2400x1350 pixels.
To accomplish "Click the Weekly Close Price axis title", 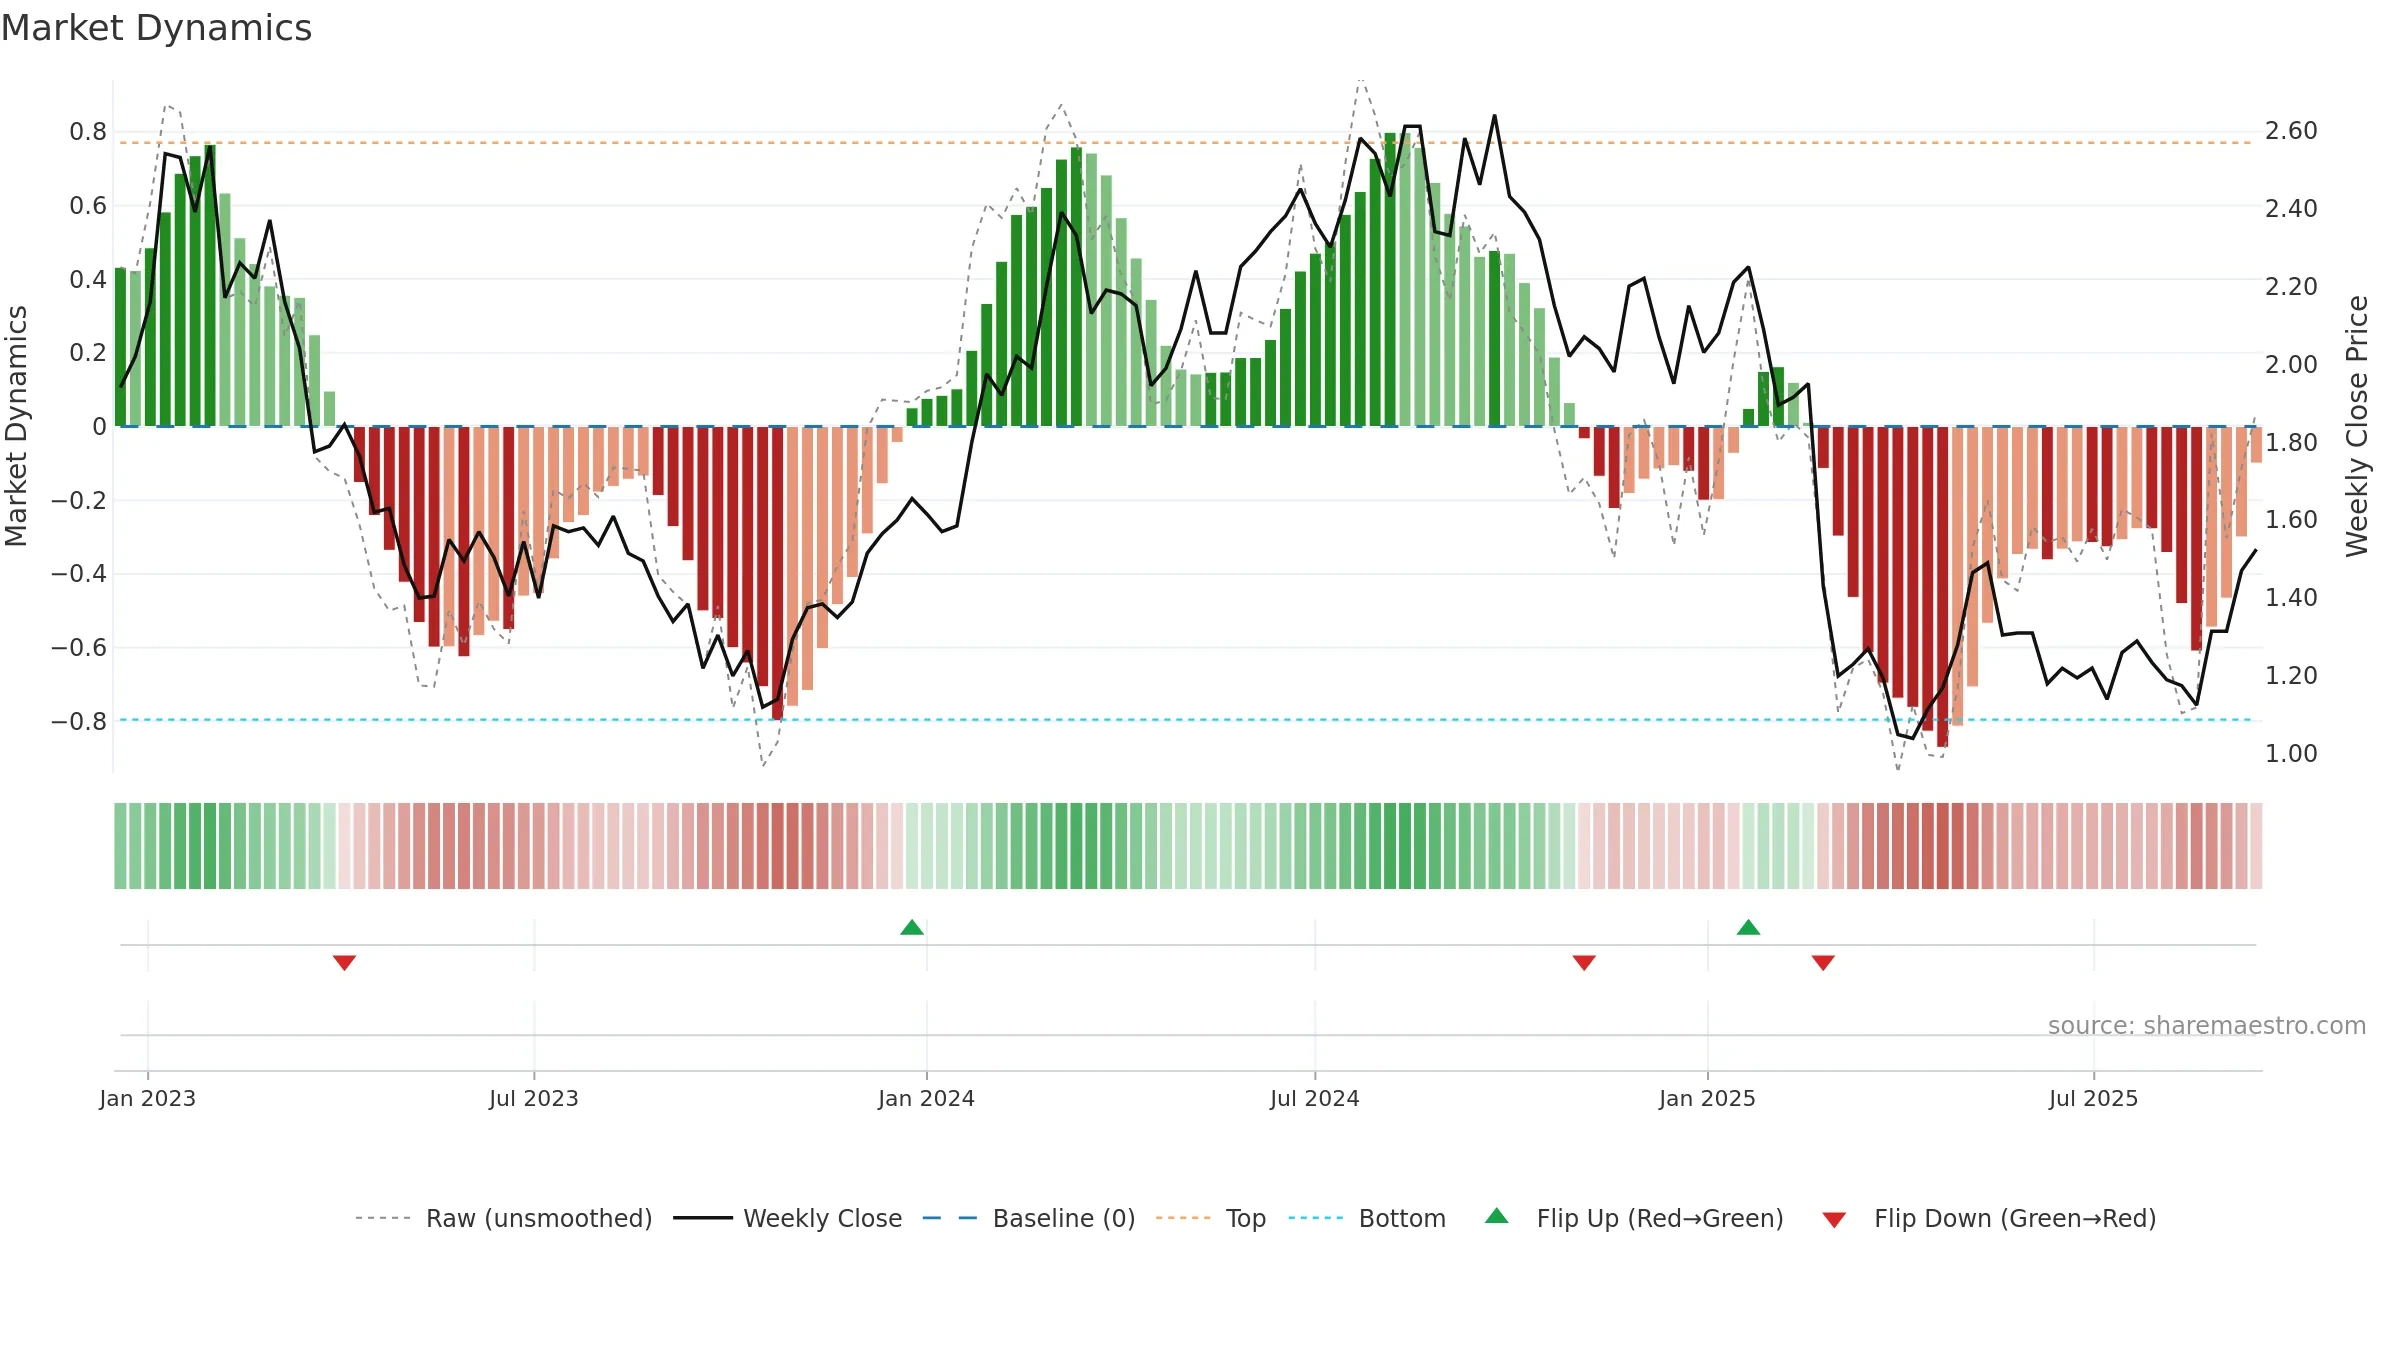I will (2357, 426).
